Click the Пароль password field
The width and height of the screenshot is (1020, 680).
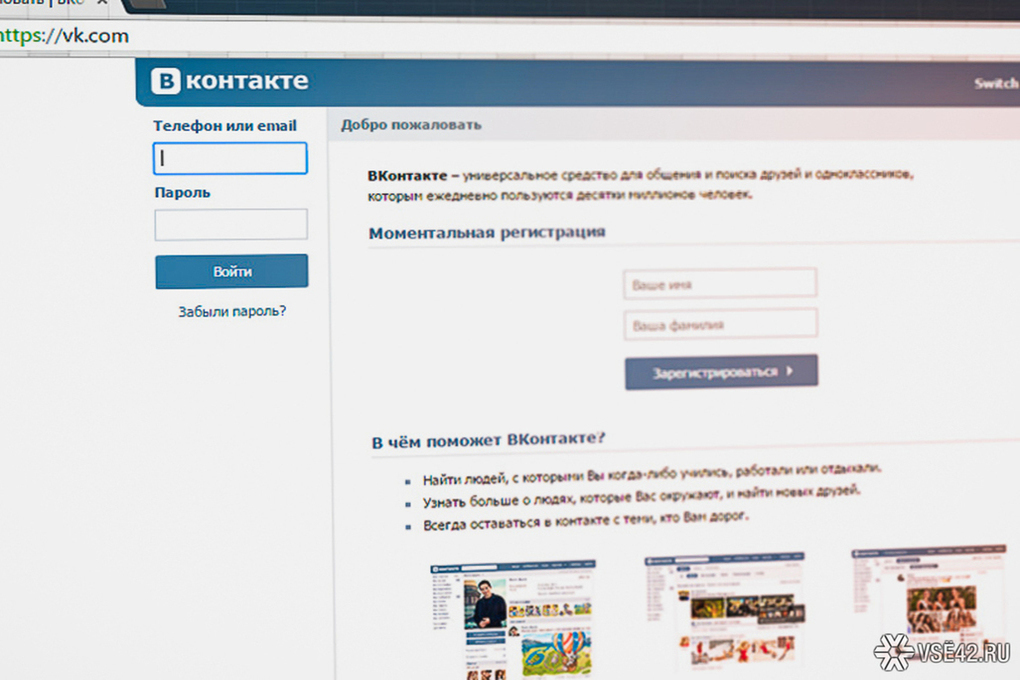pyautogui.click(x=231, y=224)
